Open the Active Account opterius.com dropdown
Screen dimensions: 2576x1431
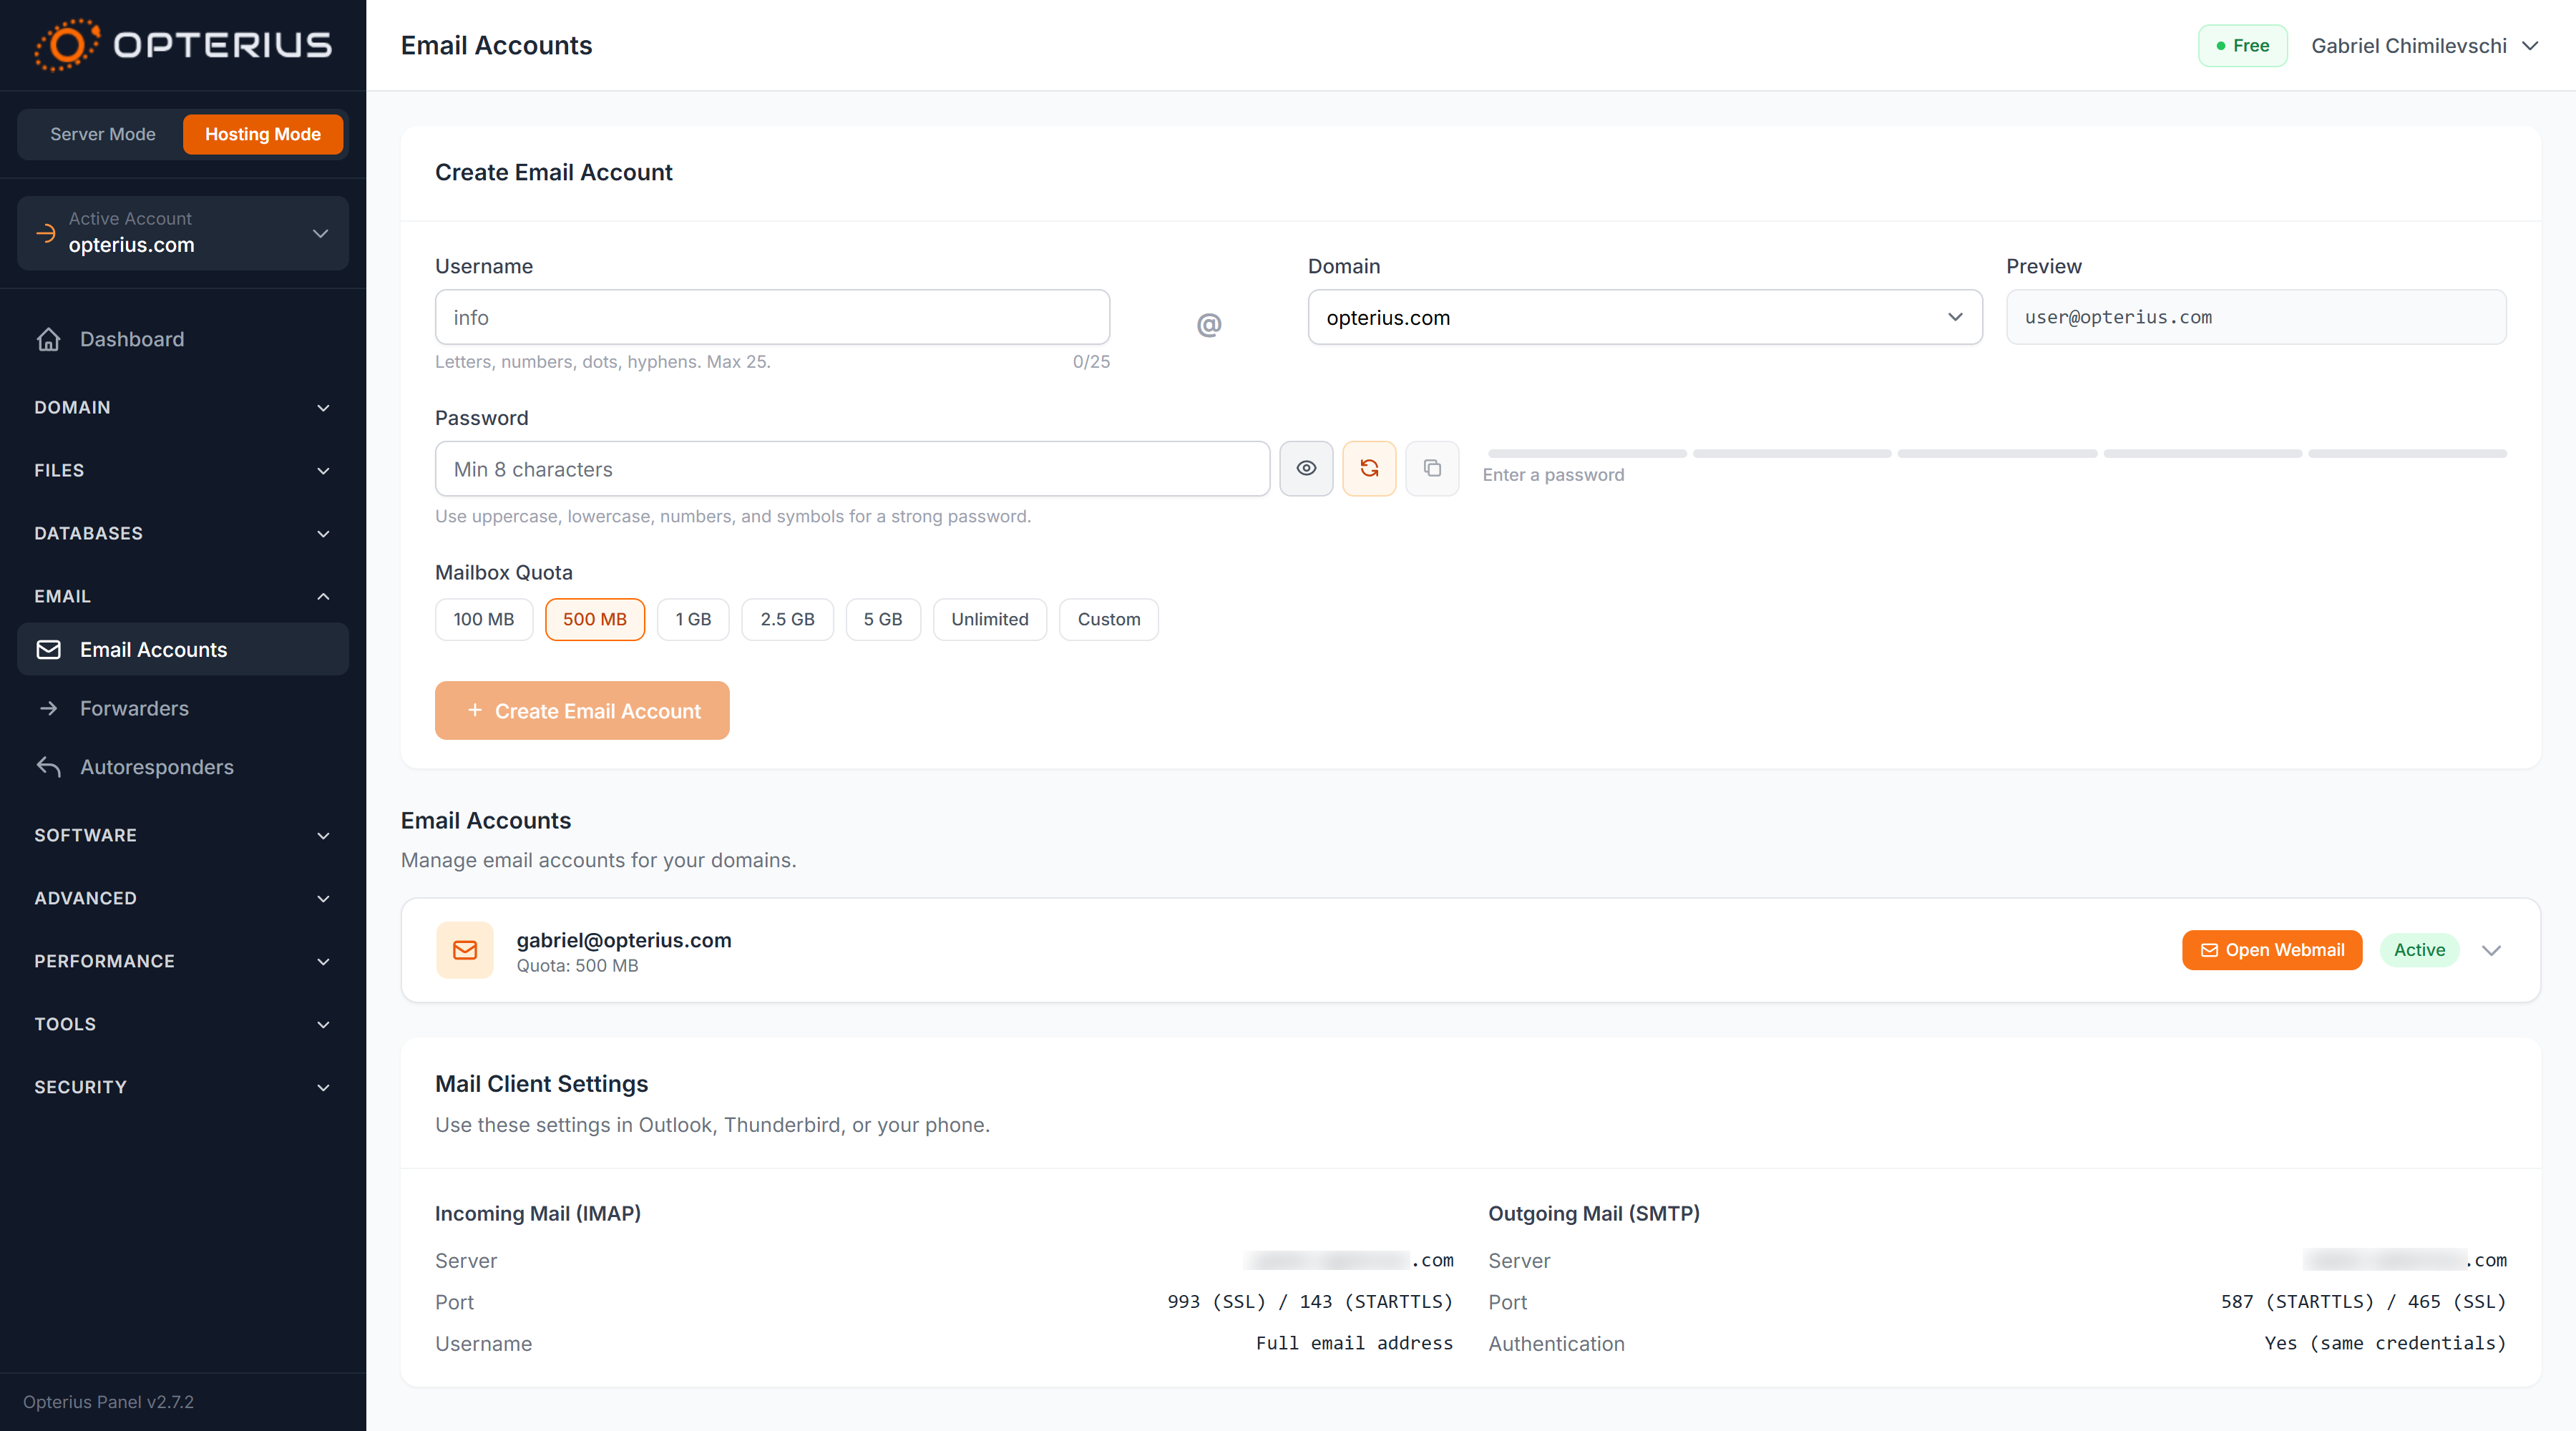tap(183, 233)
